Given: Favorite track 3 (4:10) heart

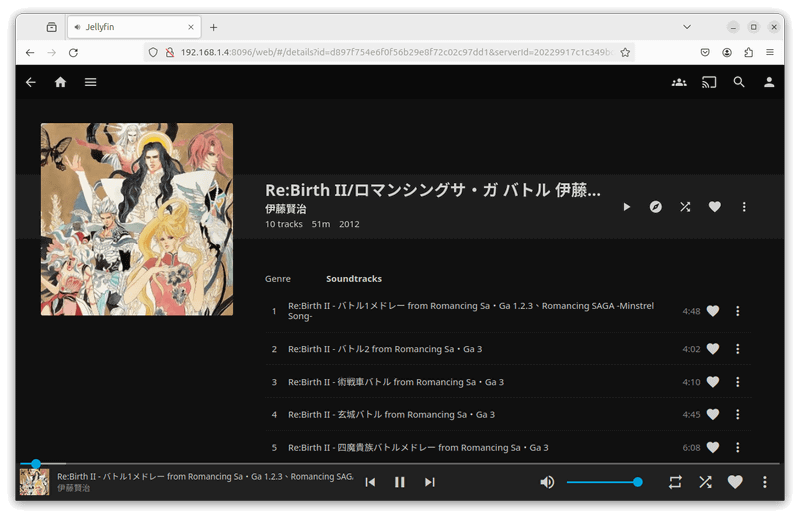Looking at the screenshot, I should click(713, 382).
